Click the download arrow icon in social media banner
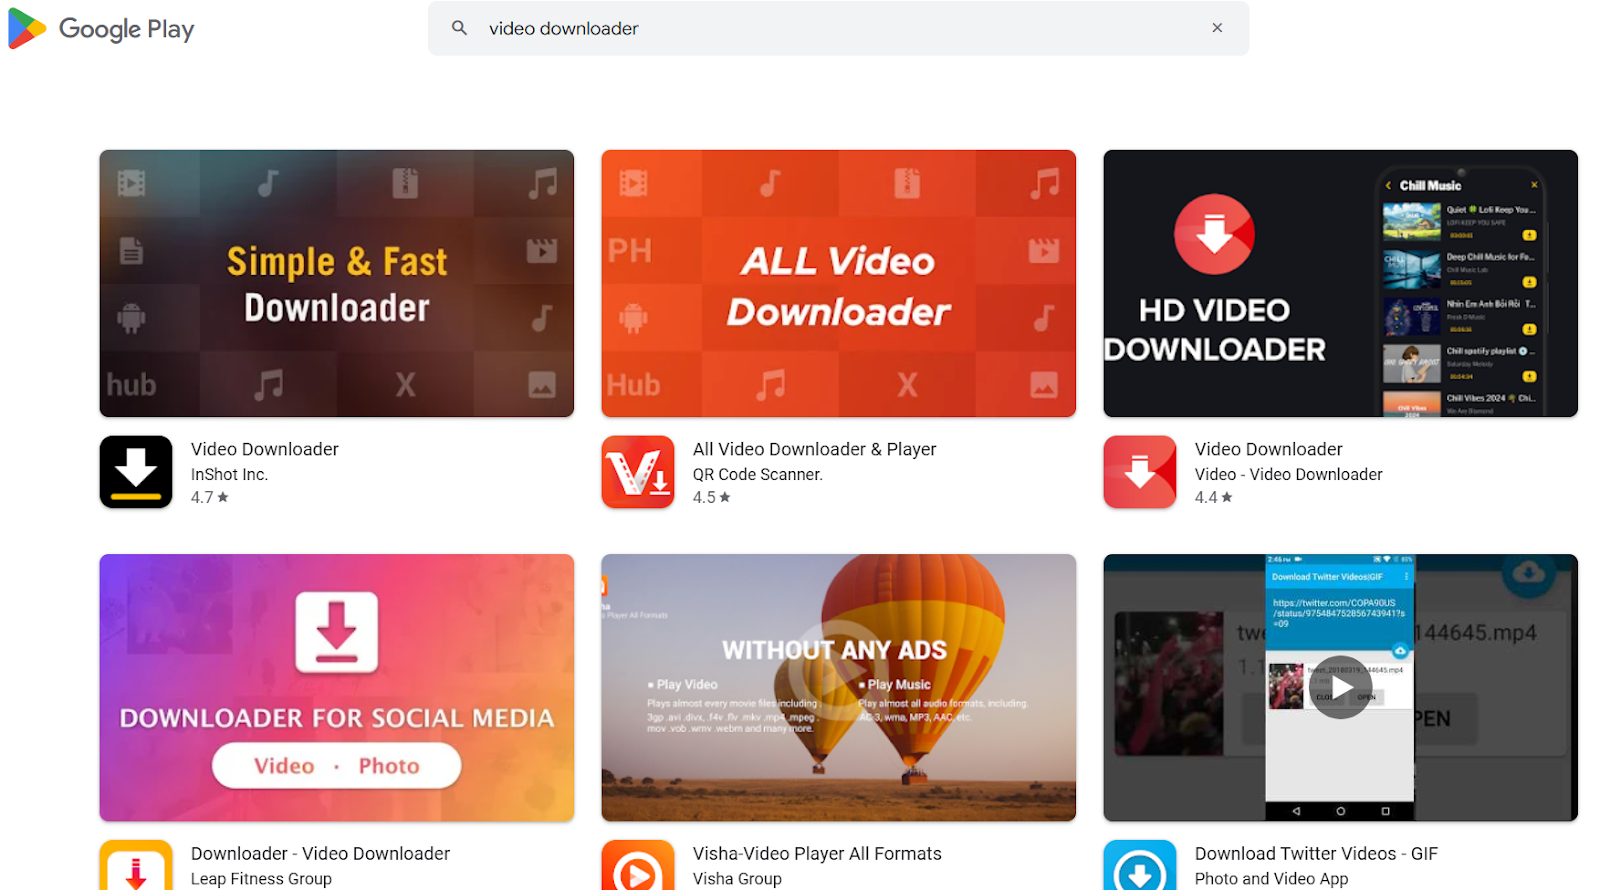This screenshot has width=1600, height=890. coord(337,632)
